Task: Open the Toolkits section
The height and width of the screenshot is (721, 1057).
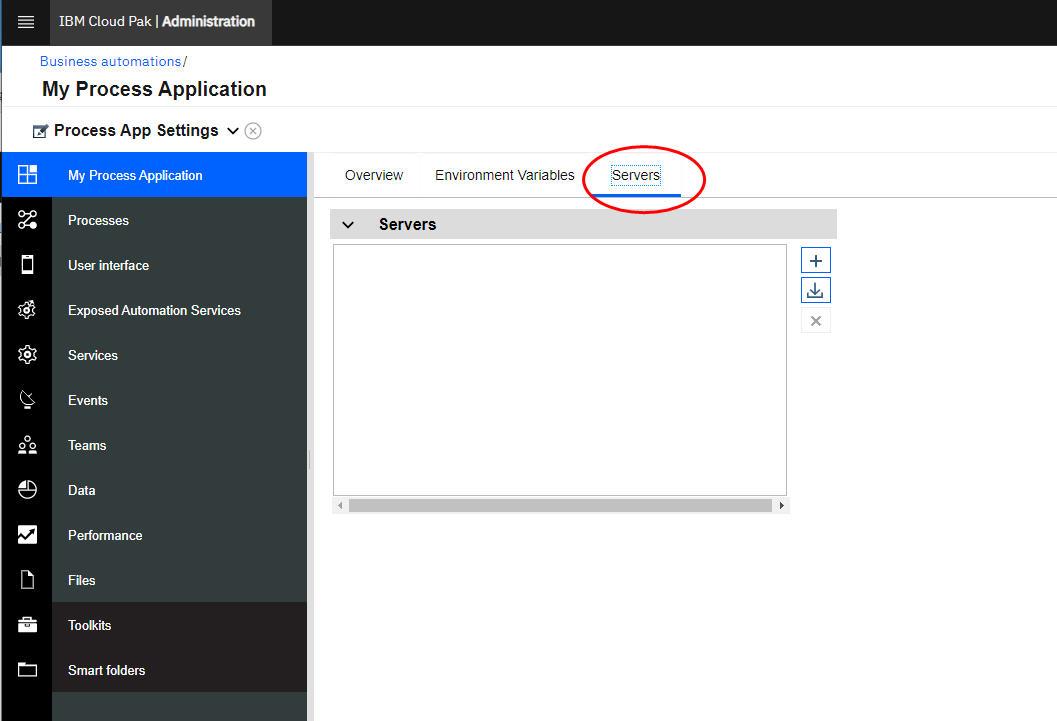Action: pos(89,625)
